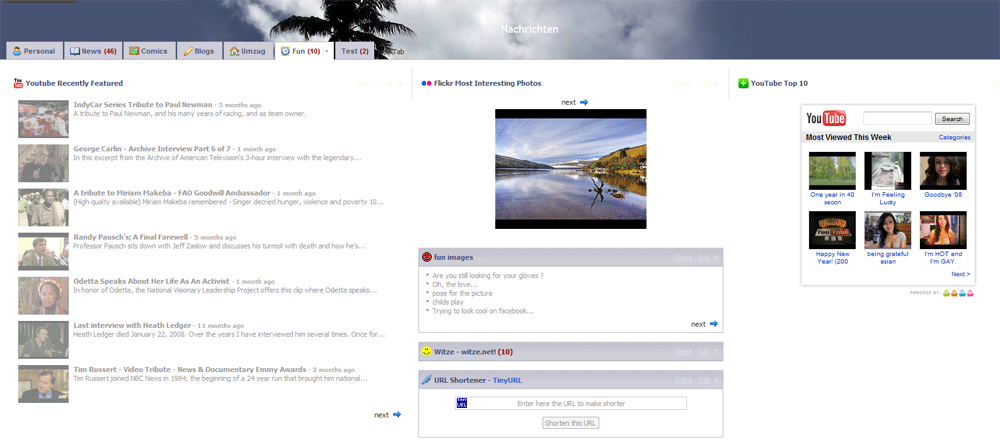Open the 'One year in 40 secon' video thumbnail
Image resolution: width=1000 pixels, height=442 pixels.
832,170
